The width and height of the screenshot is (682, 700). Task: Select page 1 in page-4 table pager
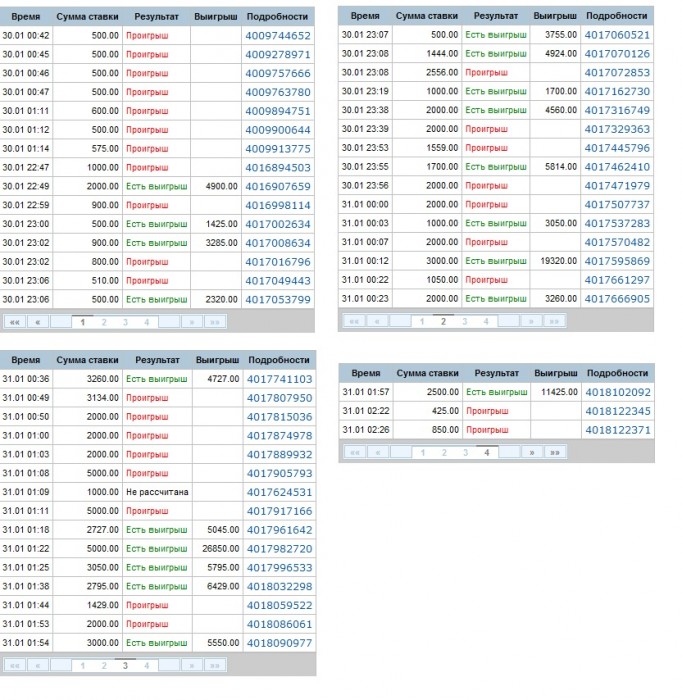(423, 452)
